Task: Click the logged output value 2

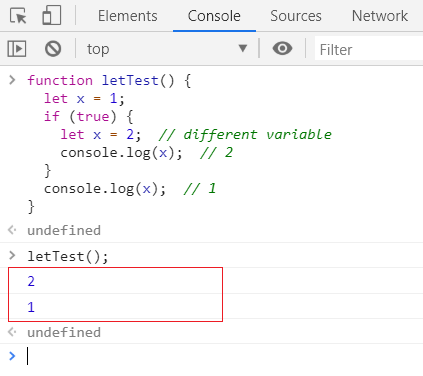Action: coord(31,281)
